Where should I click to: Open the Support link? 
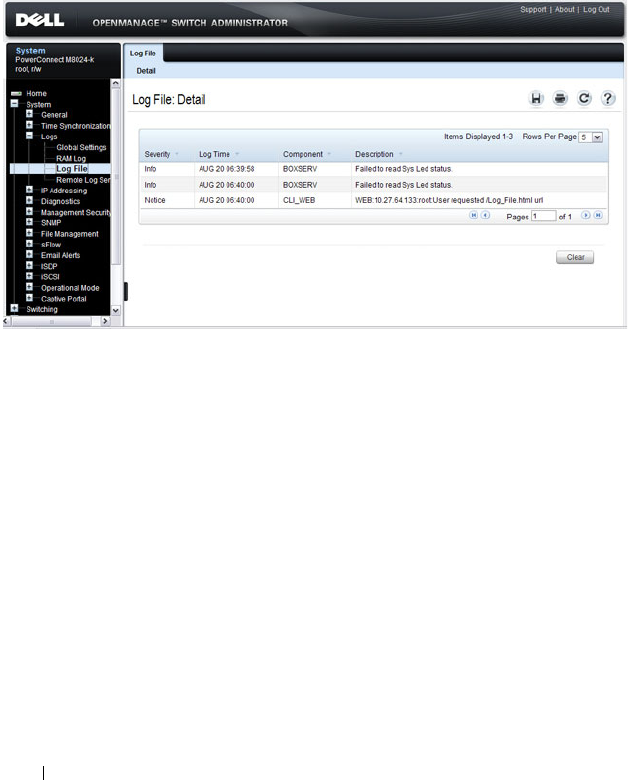pyautogui.click(x=533, y=9)
